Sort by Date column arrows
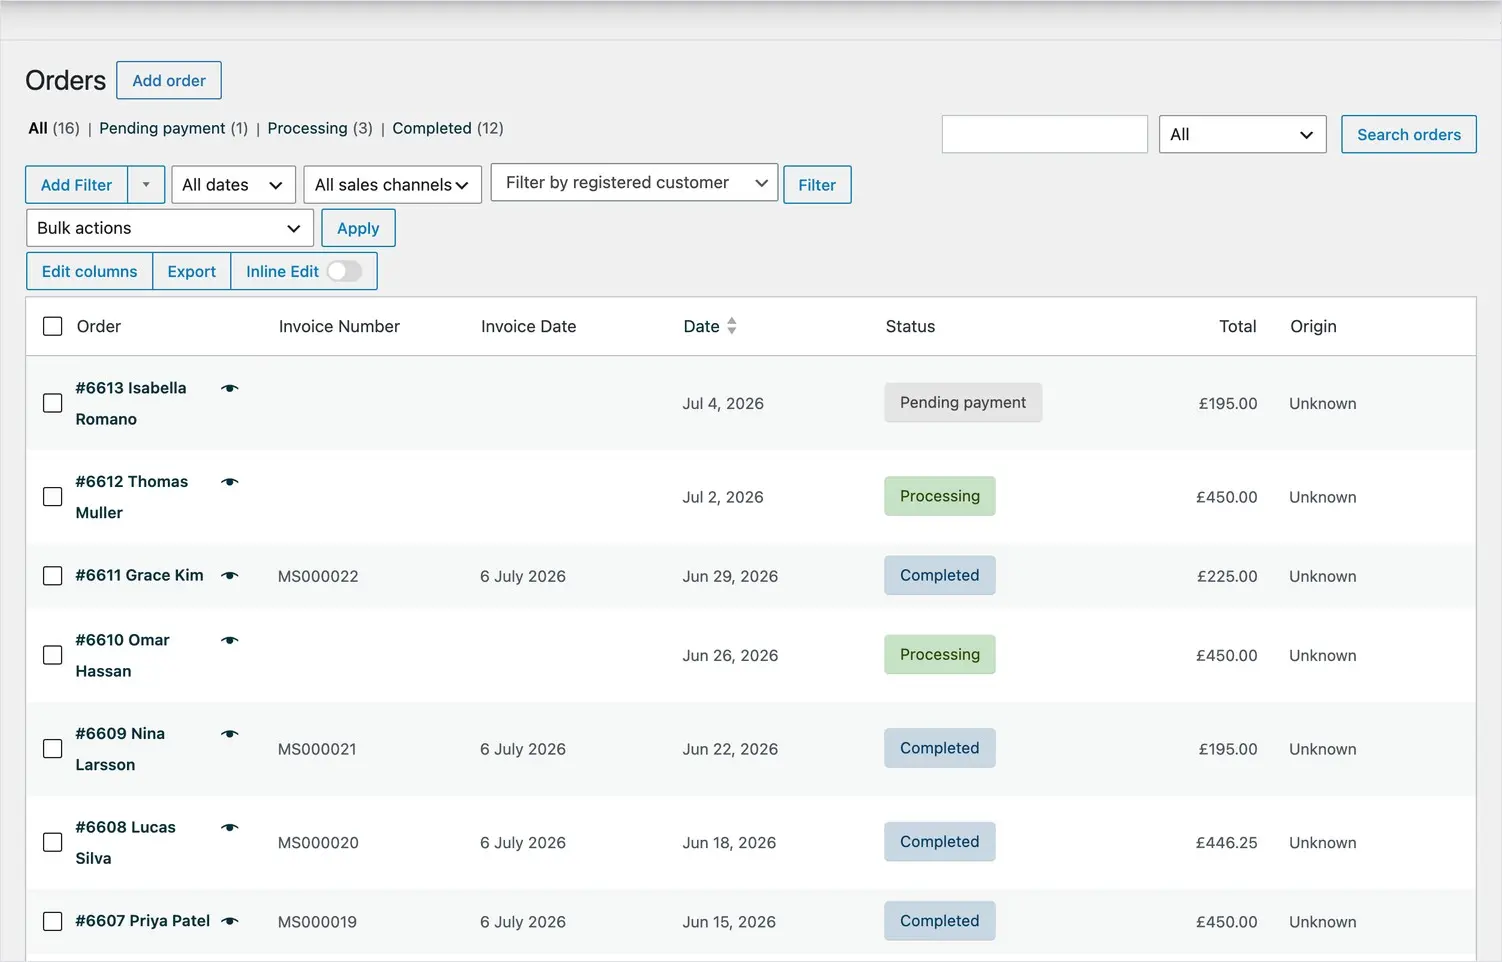1502x962 pixels. (732, 326)
